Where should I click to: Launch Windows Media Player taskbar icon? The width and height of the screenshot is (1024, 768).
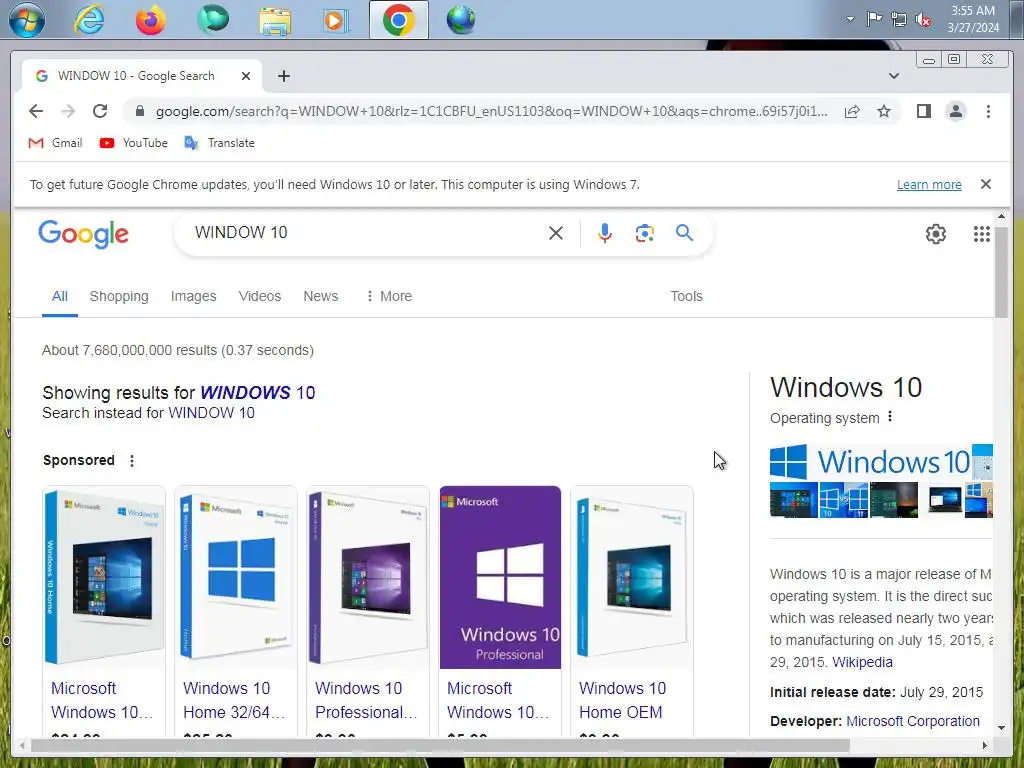pos(336,21)
